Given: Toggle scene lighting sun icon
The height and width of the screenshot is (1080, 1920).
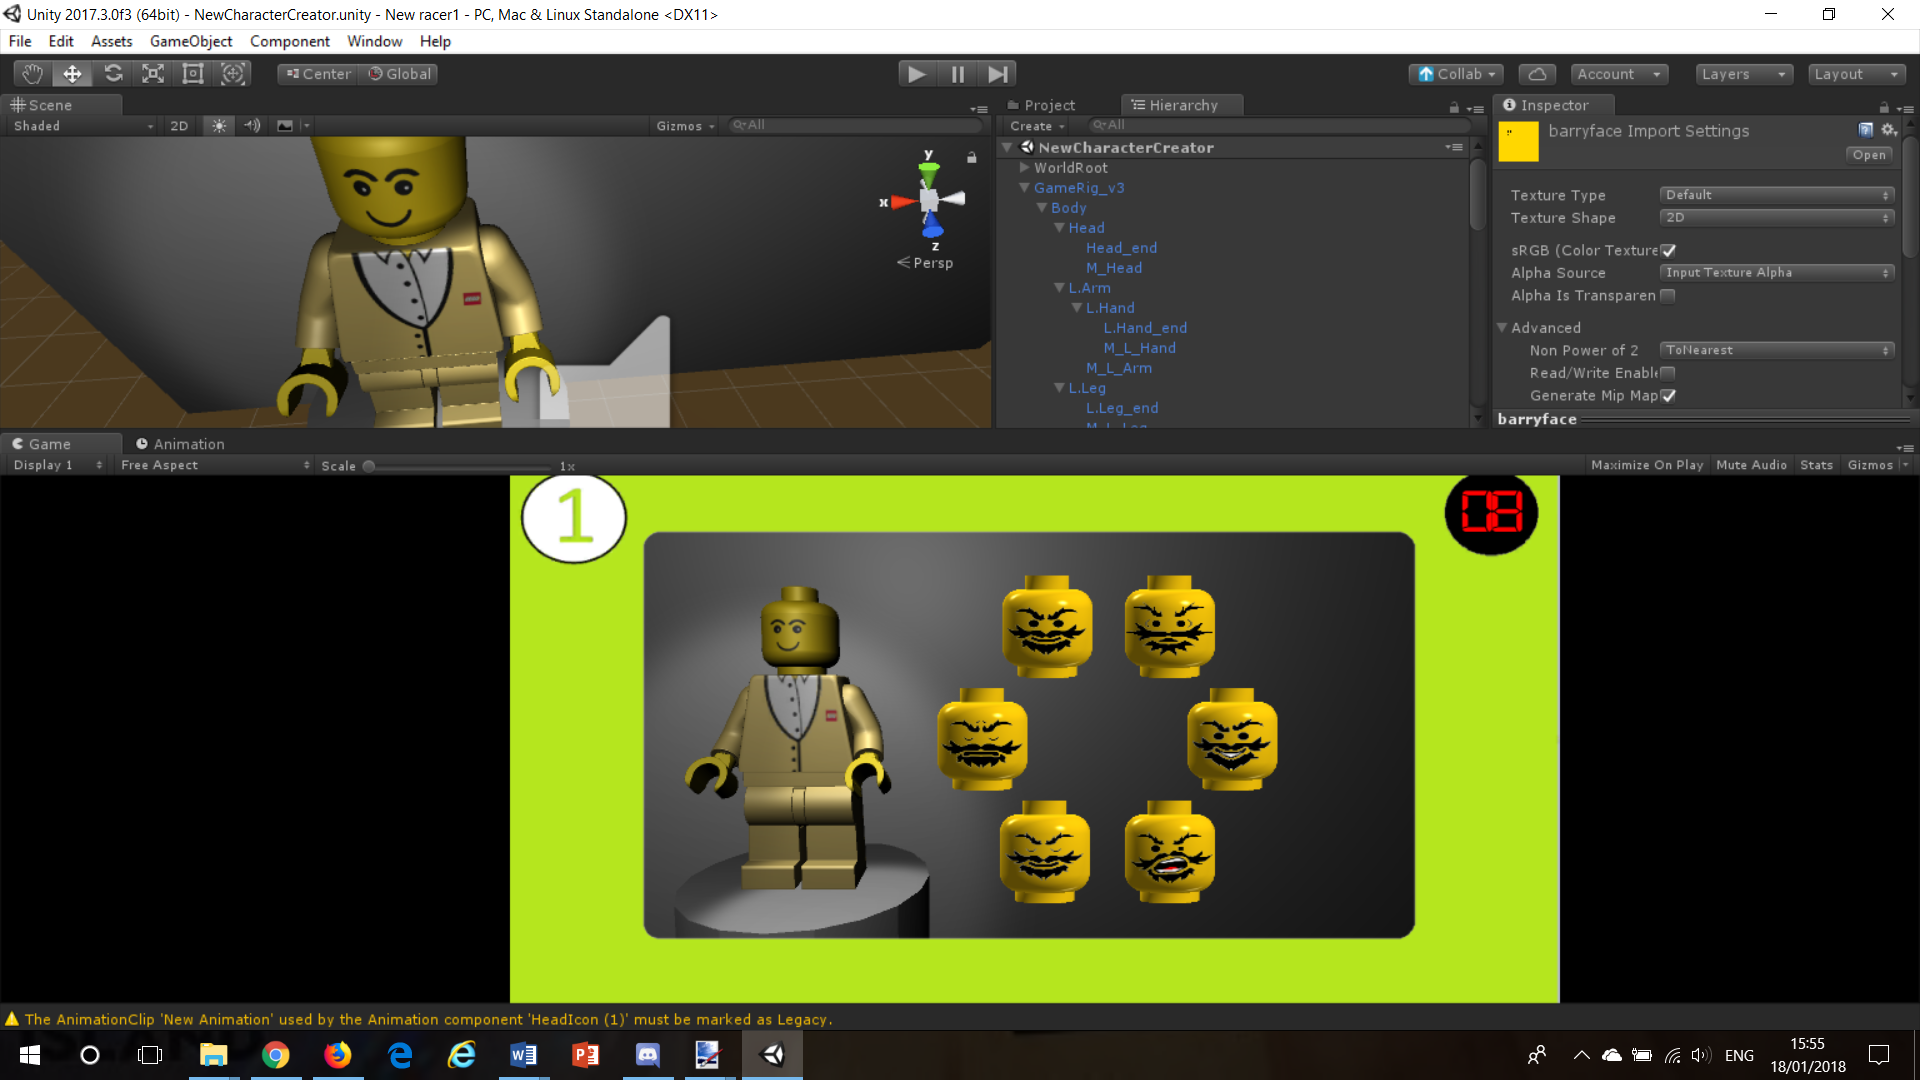Looking at the screenshot, I should coord(219,125).
